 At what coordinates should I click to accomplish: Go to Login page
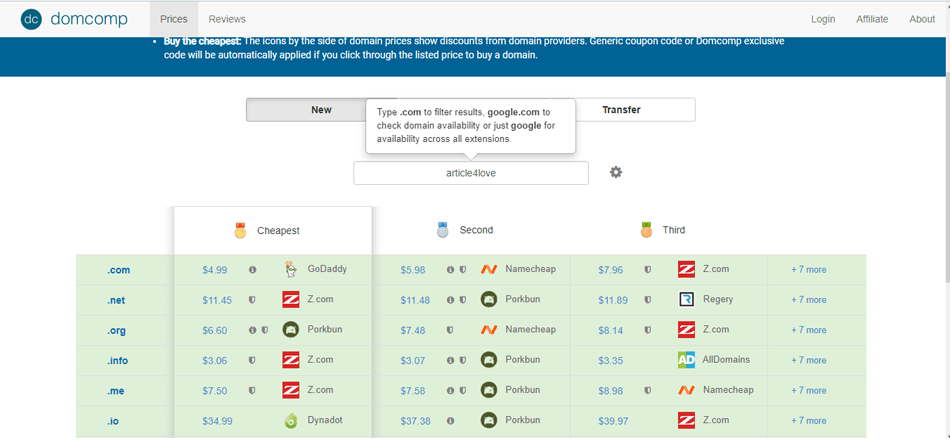tap(823, 19)
